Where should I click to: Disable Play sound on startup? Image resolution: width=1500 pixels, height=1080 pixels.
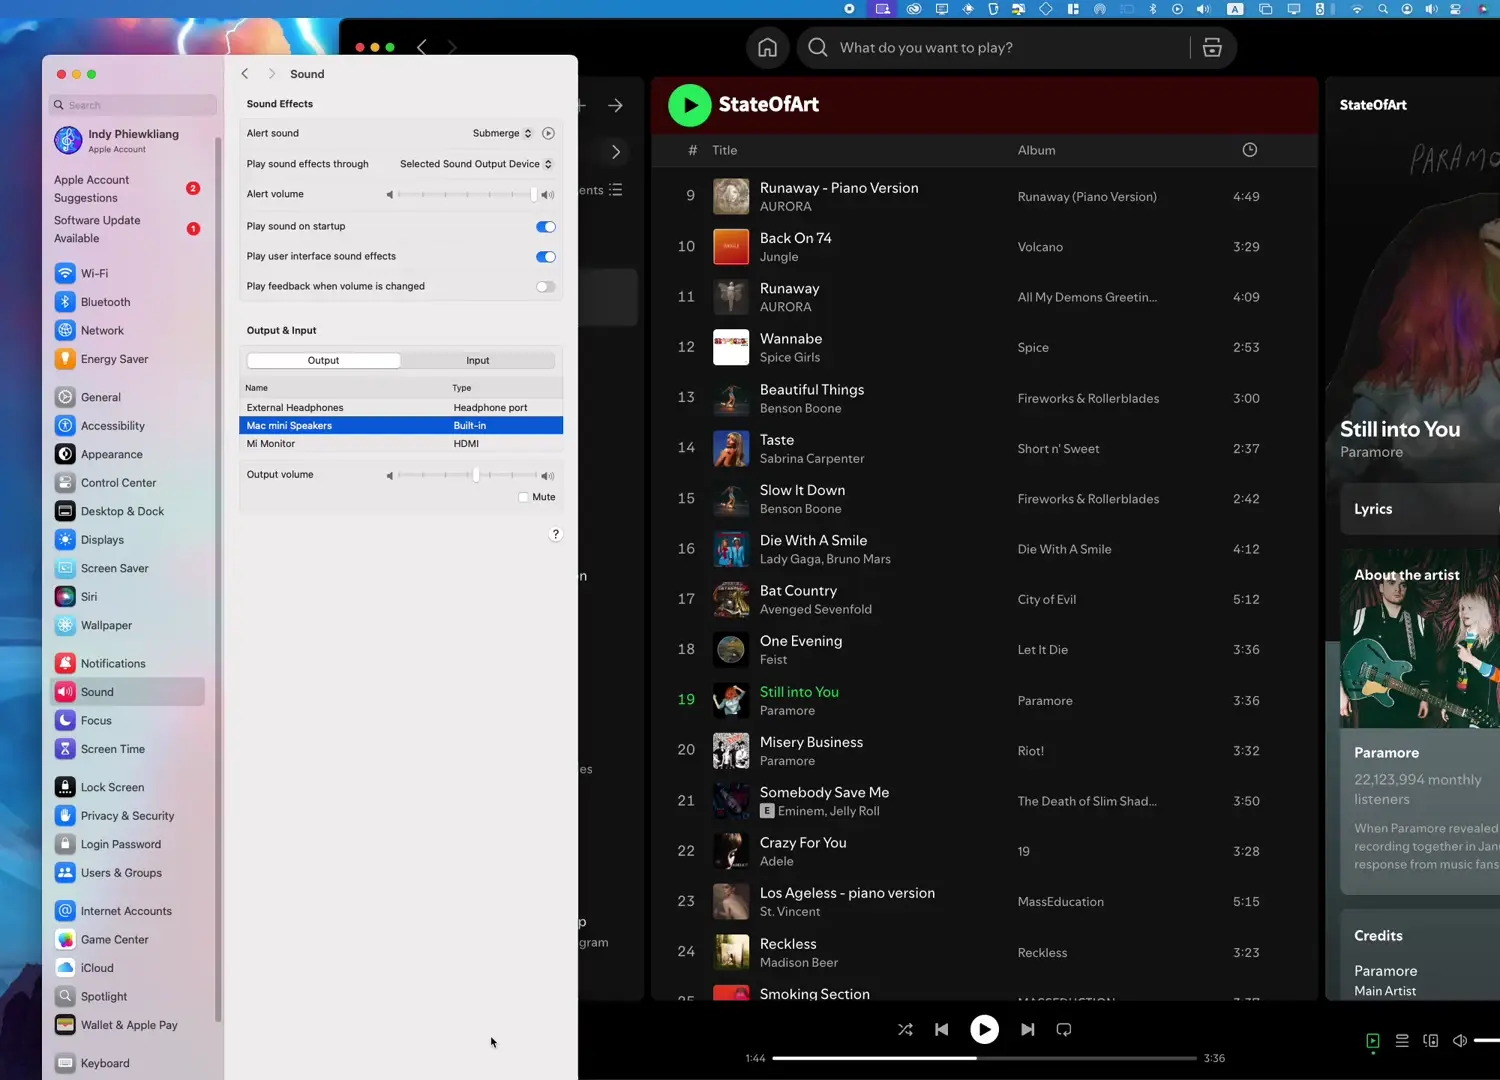click(x=545, y=227)
